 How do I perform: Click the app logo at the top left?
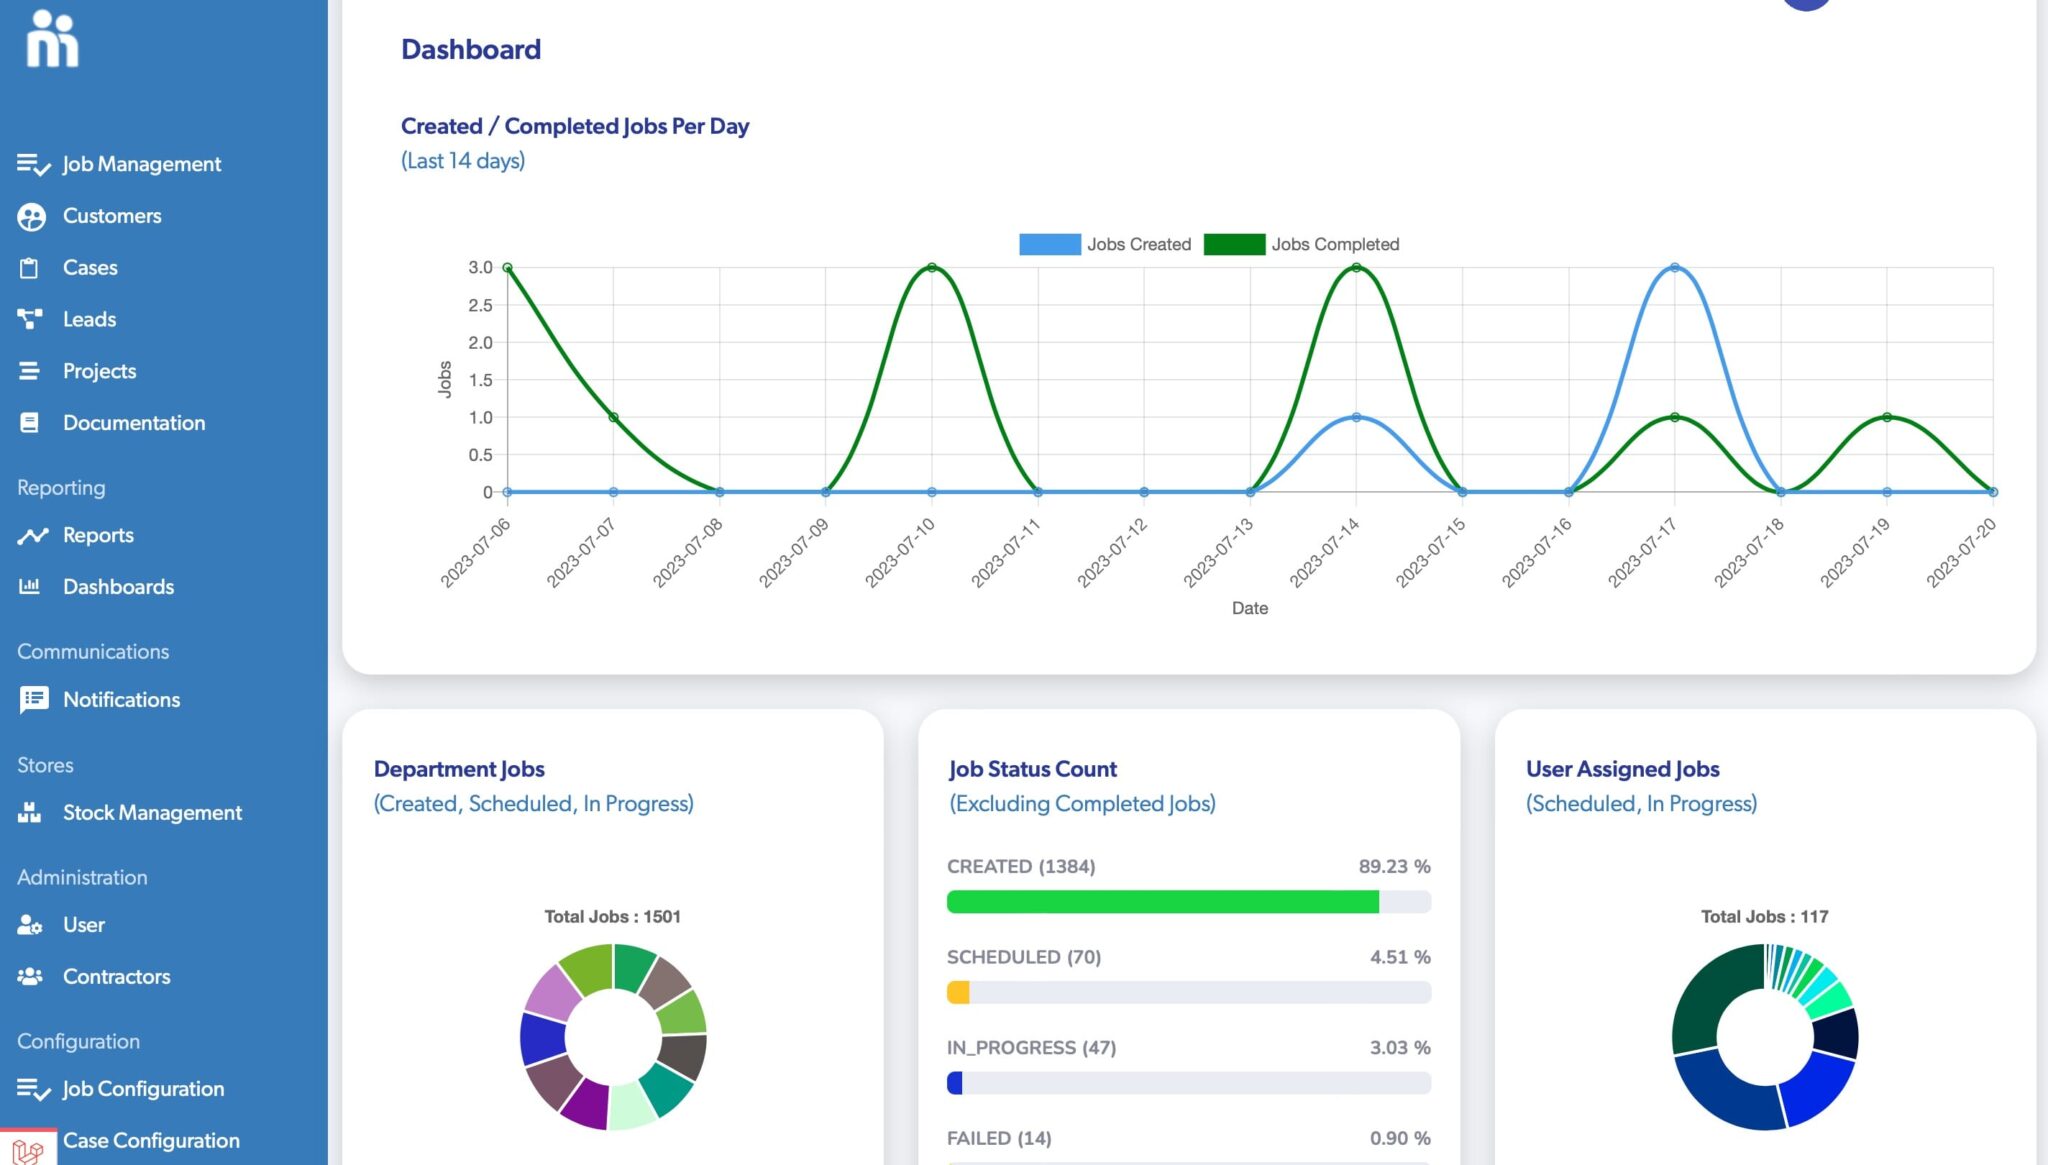tap(50, 40)
